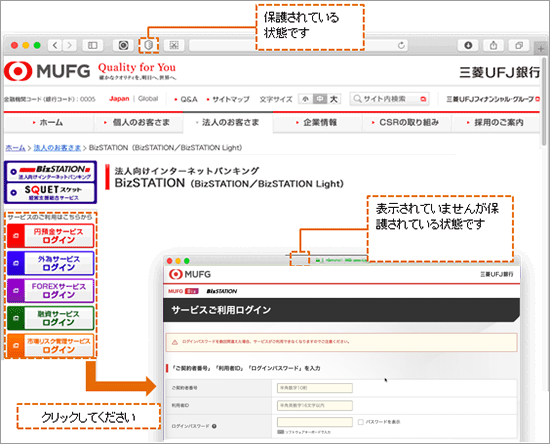Set font size to 小
The height and width of the screenshot is (444, 550).
pyautogui.click(x=306, y=99)
